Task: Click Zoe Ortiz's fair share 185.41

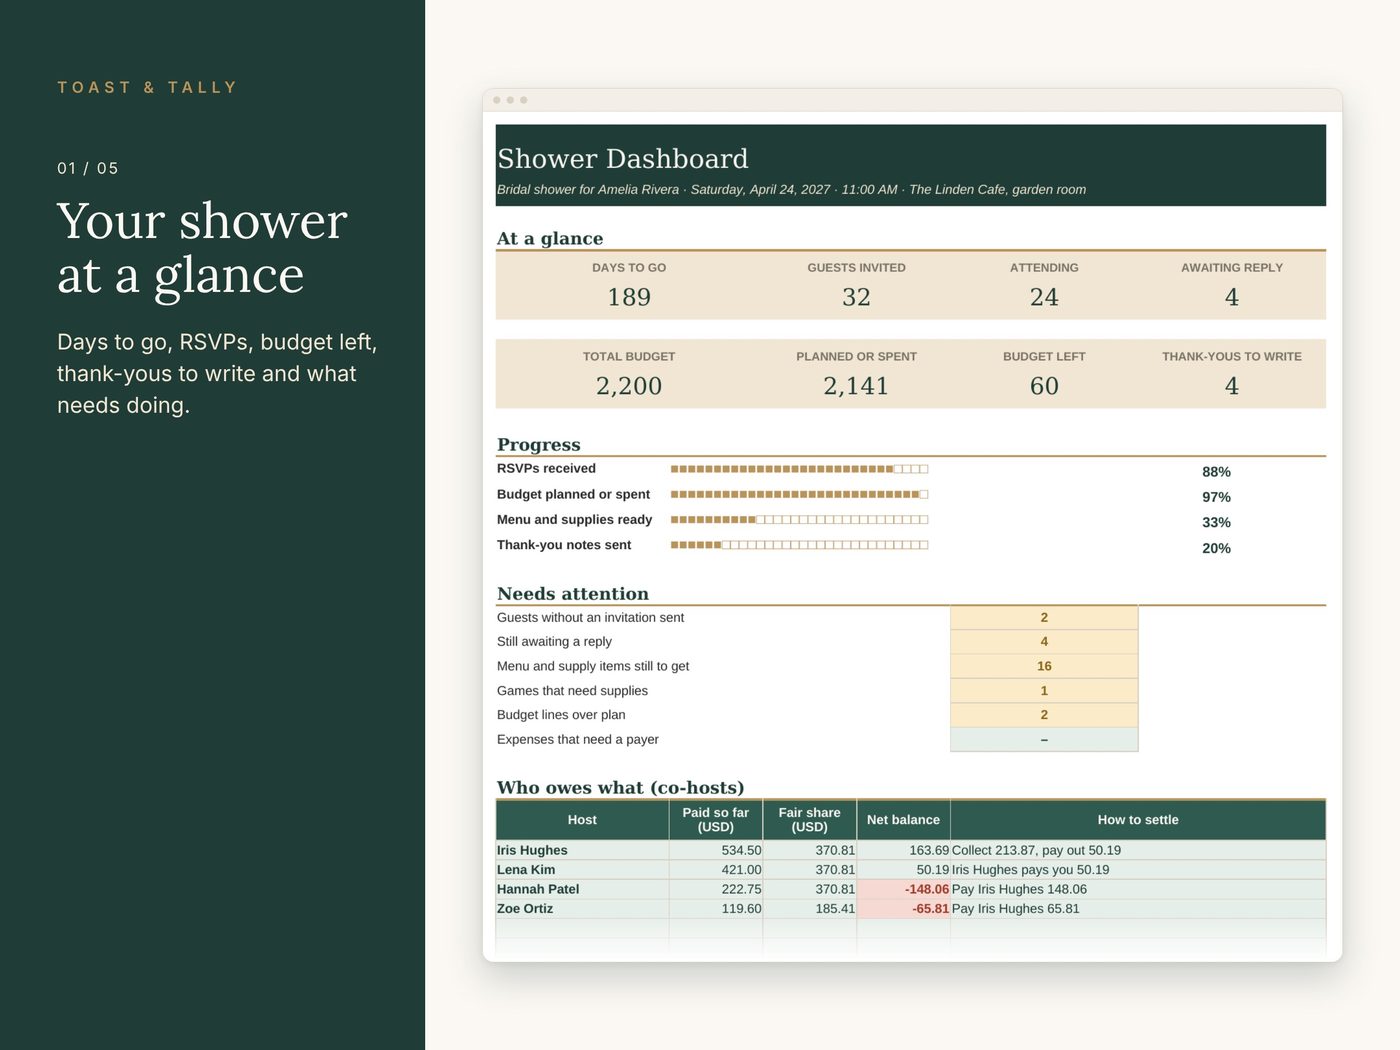Action: (x=810, y=909)
